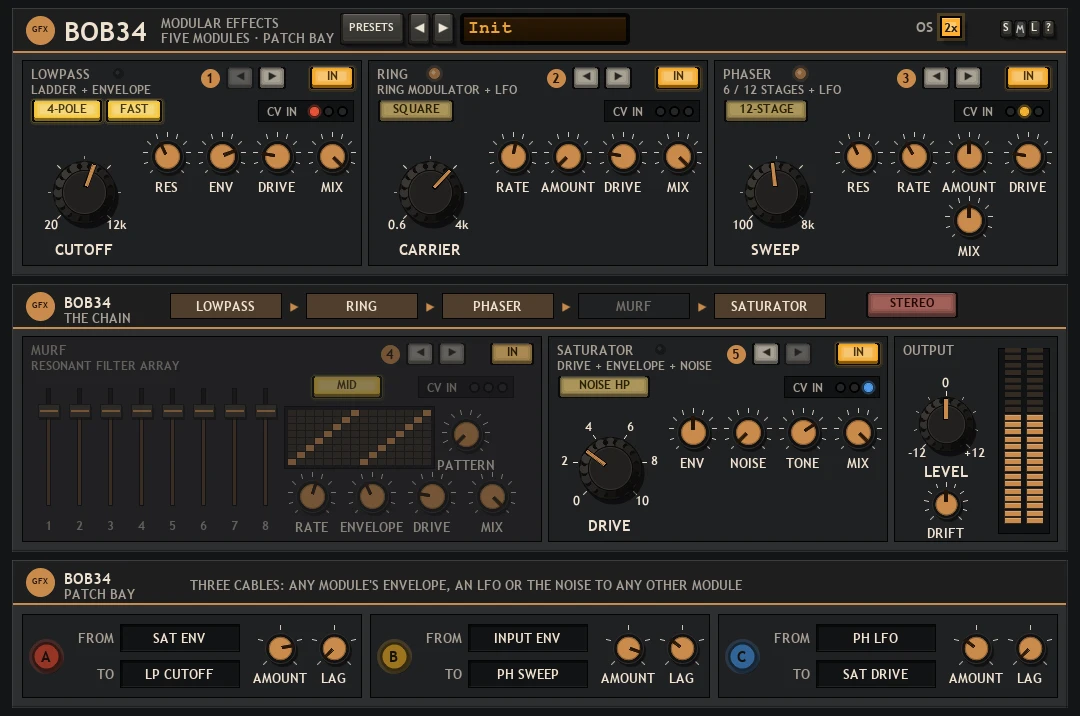Move Ring module left in chain
Screen dimensions: 1080x716
click(586, 77)
